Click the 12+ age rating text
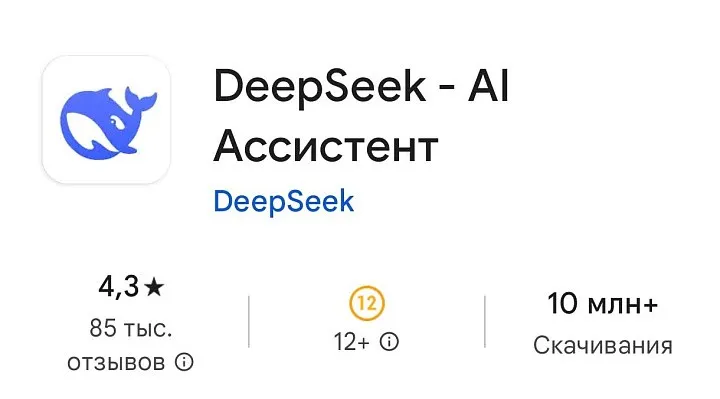Image resolution: width=720 pixels, height=399 pixels. 351,342
